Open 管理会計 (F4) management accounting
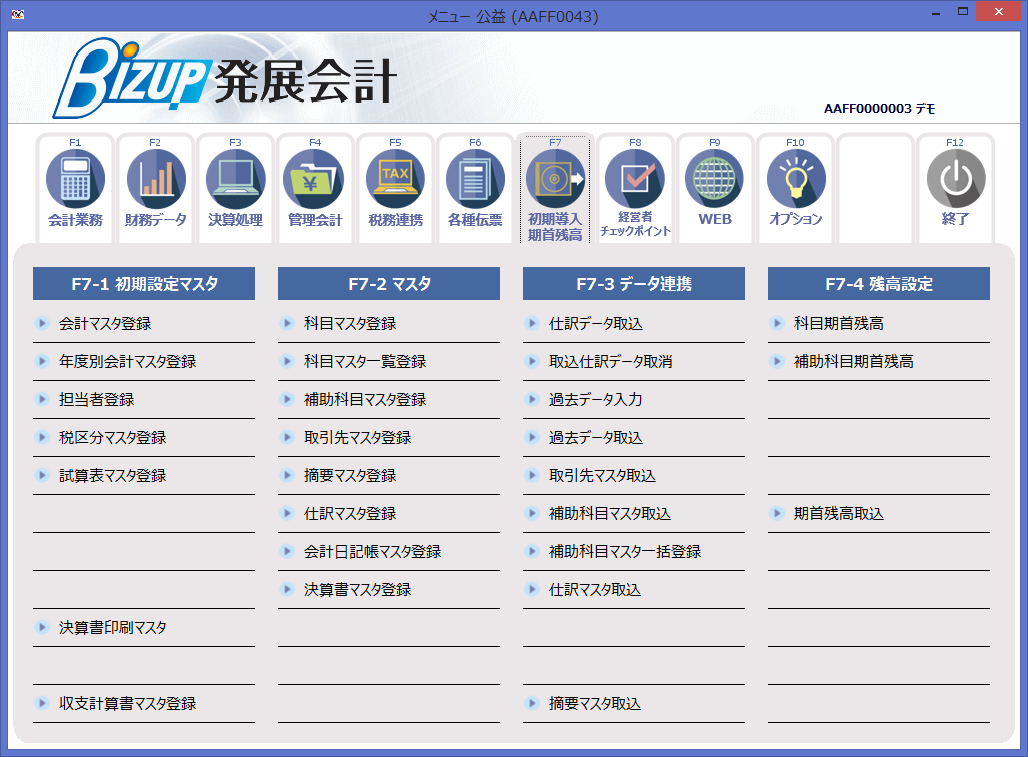The width and height of the screenshot is (1028, 757). [315, 188]
